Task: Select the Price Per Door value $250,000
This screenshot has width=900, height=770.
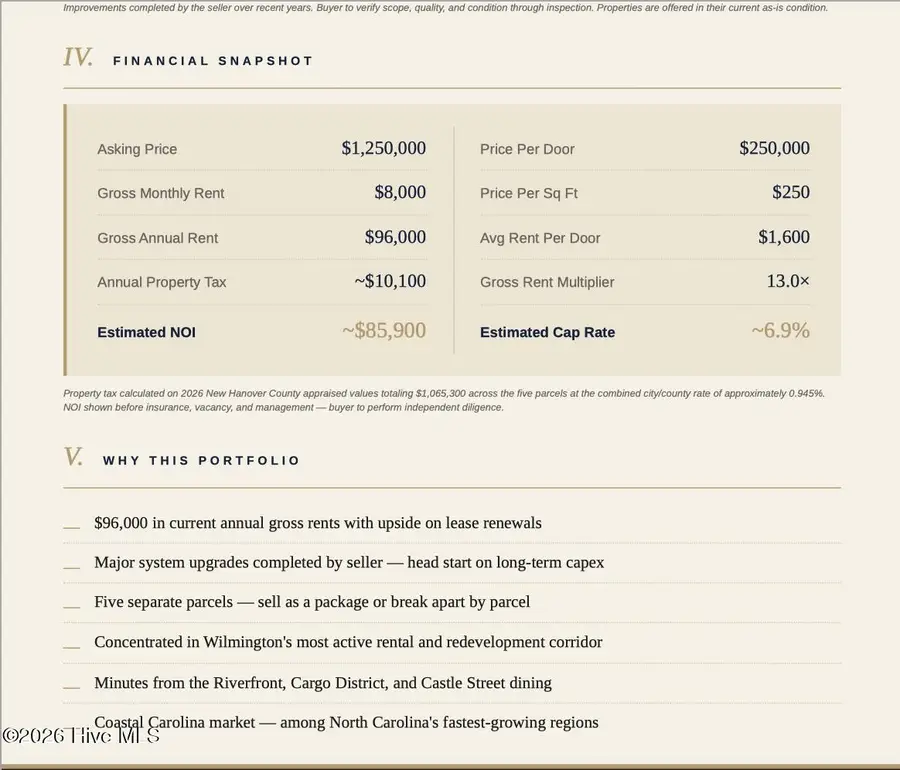Action: point(774,148)
